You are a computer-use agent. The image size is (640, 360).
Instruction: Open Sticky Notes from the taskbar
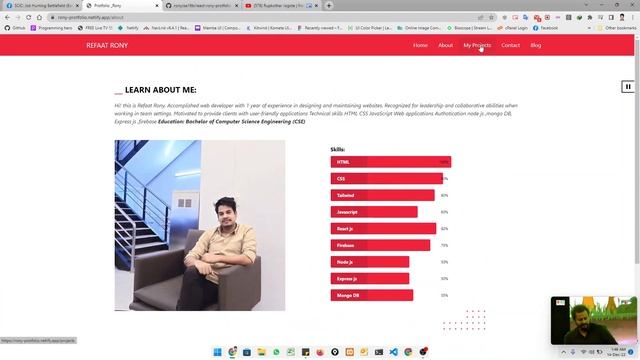[x=305, y=352]
